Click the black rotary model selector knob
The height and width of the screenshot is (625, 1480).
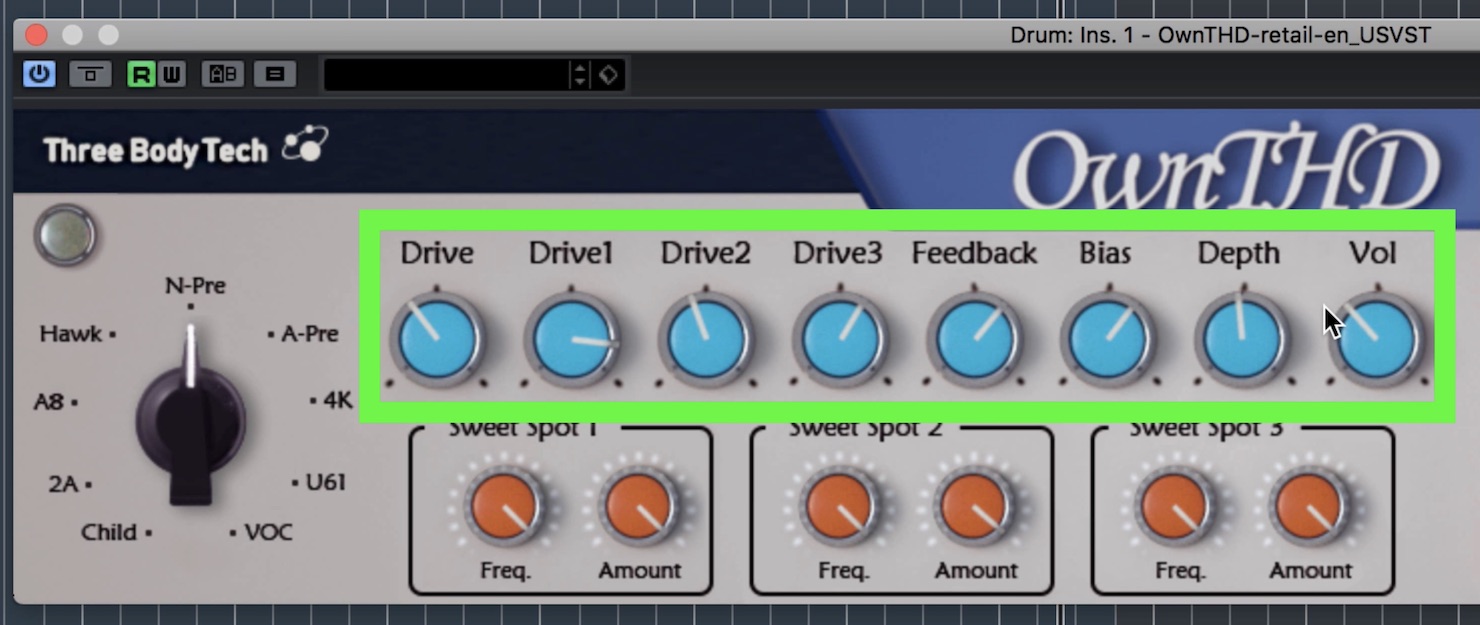[x=190, y=420]
